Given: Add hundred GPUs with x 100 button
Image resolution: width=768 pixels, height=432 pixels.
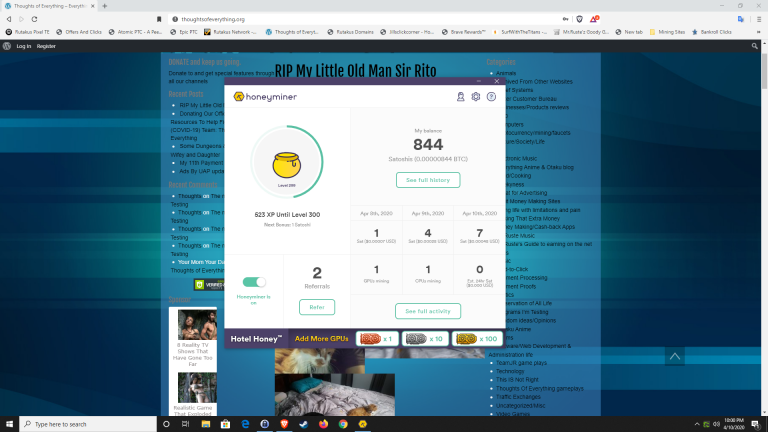Looking at the screenshot, I should click(x=476, y=338).
